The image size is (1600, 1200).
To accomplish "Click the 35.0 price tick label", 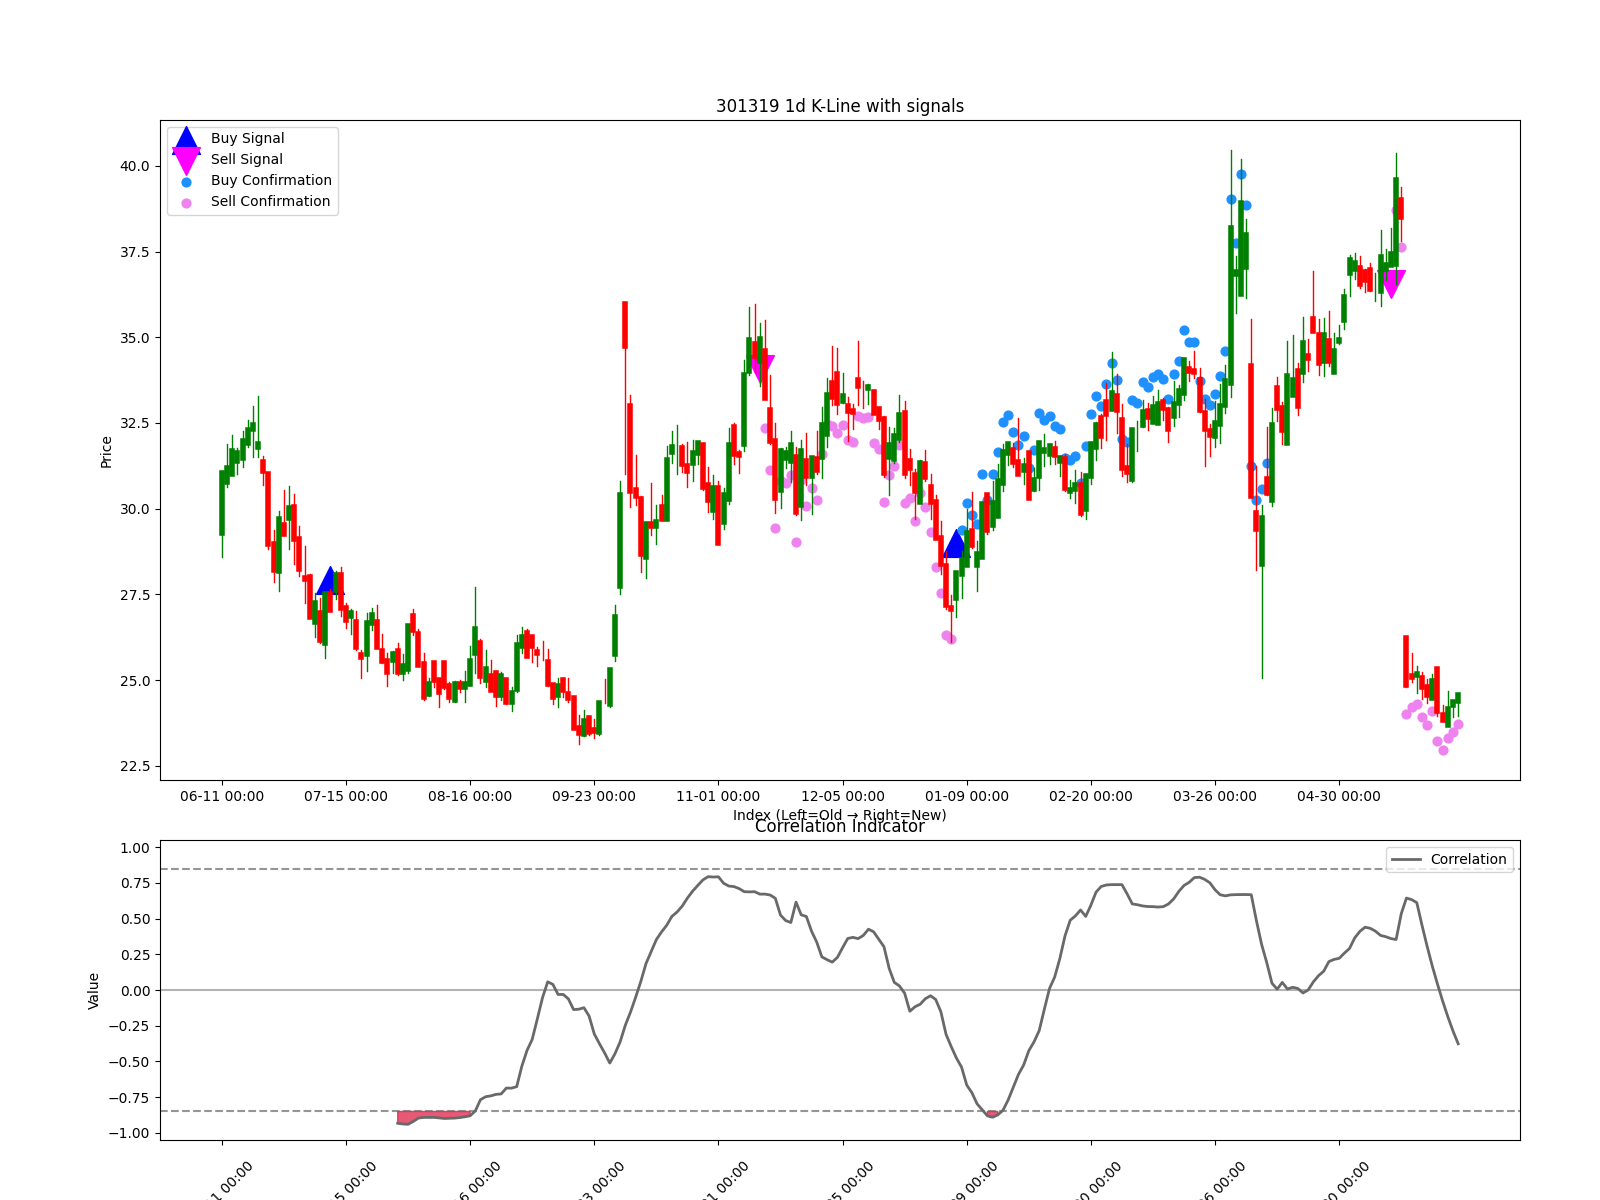I will pos(134,338).
